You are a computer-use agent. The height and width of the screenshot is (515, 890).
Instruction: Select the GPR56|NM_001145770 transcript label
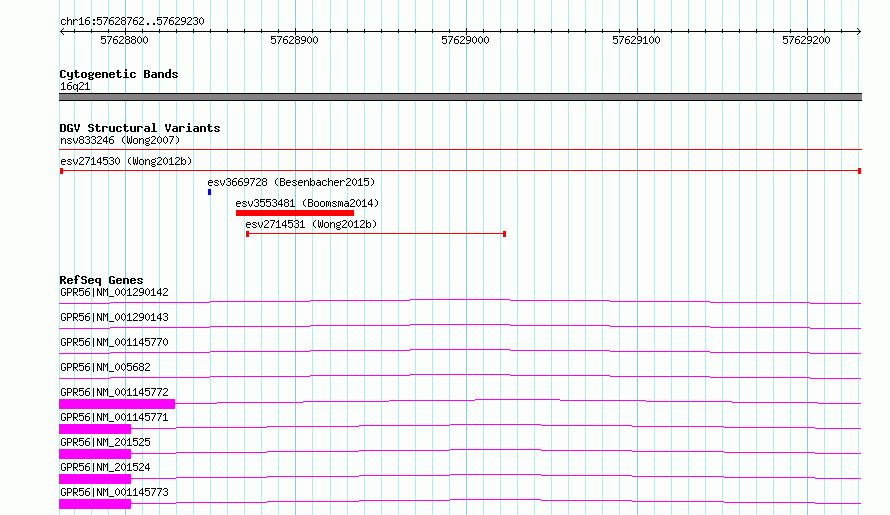pyautogui.click(x=114, y=342)
